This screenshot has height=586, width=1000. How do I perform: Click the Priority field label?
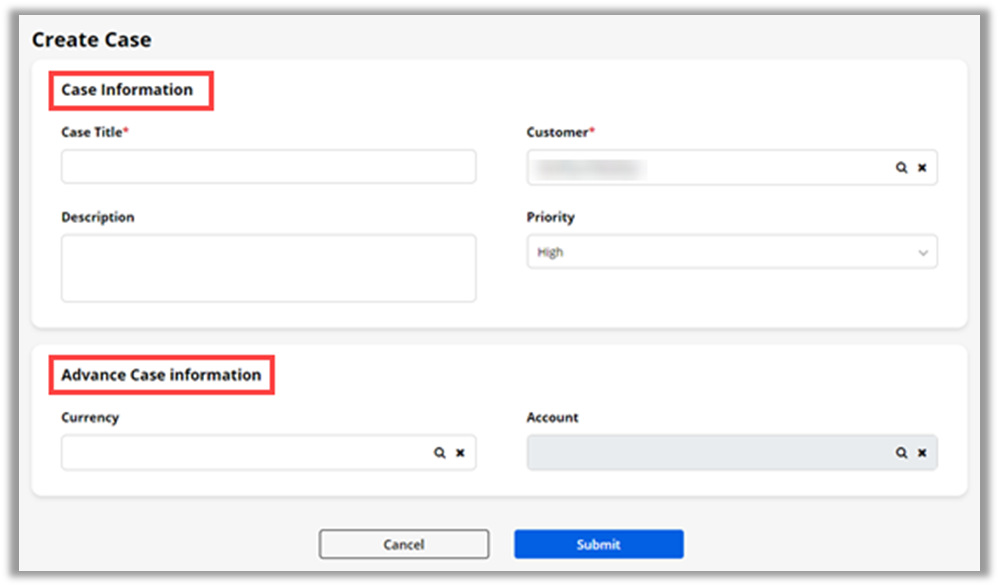tap(550, 217)
